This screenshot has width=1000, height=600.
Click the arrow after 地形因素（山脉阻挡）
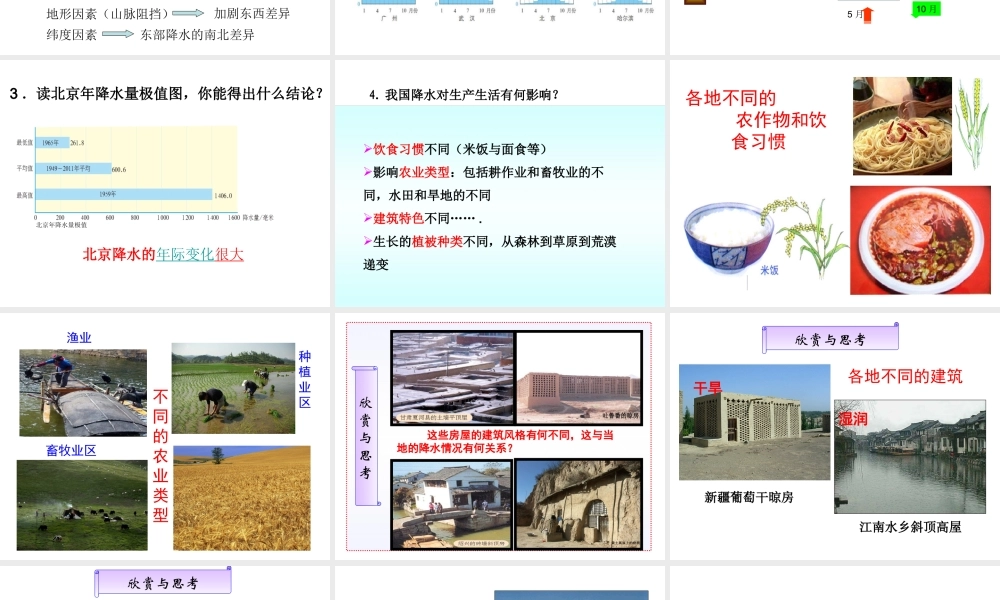(188, 13)
